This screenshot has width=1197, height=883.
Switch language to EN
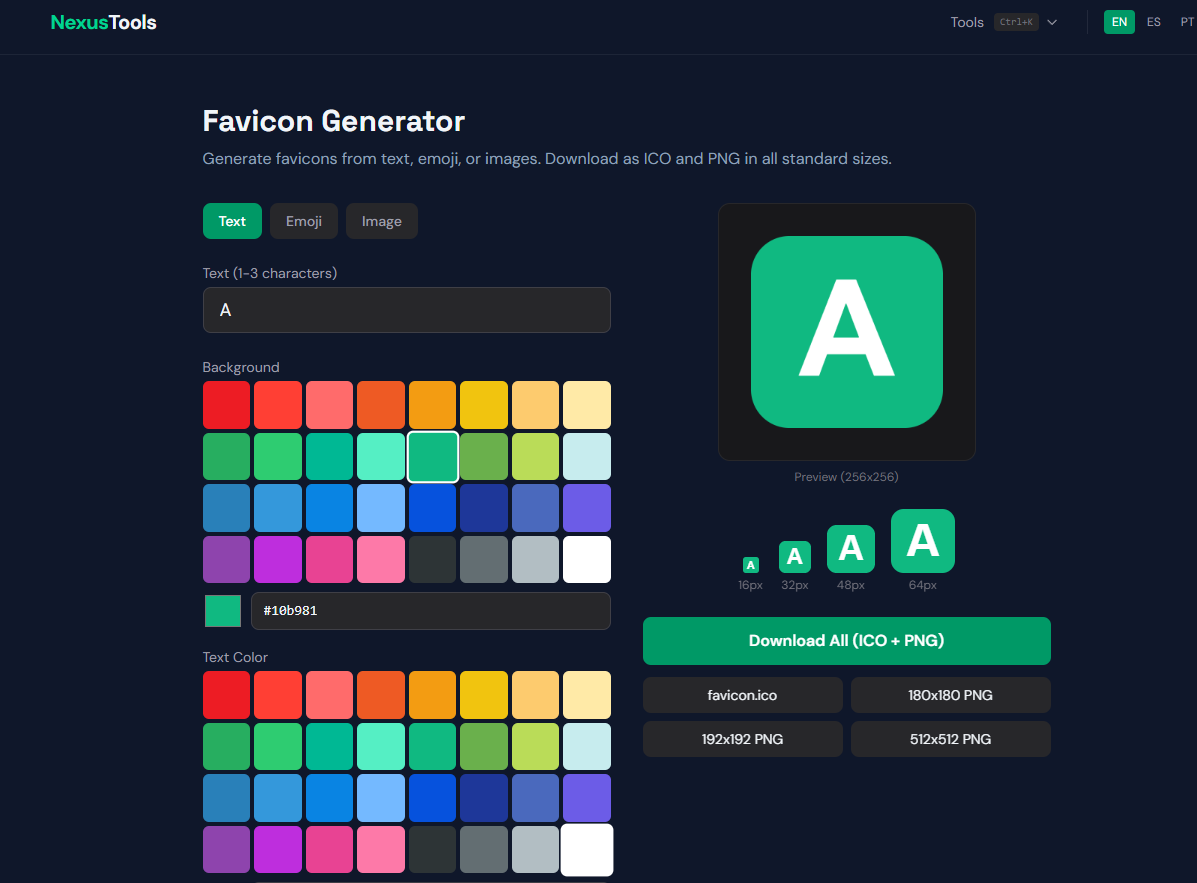(x=1119, y=22)
